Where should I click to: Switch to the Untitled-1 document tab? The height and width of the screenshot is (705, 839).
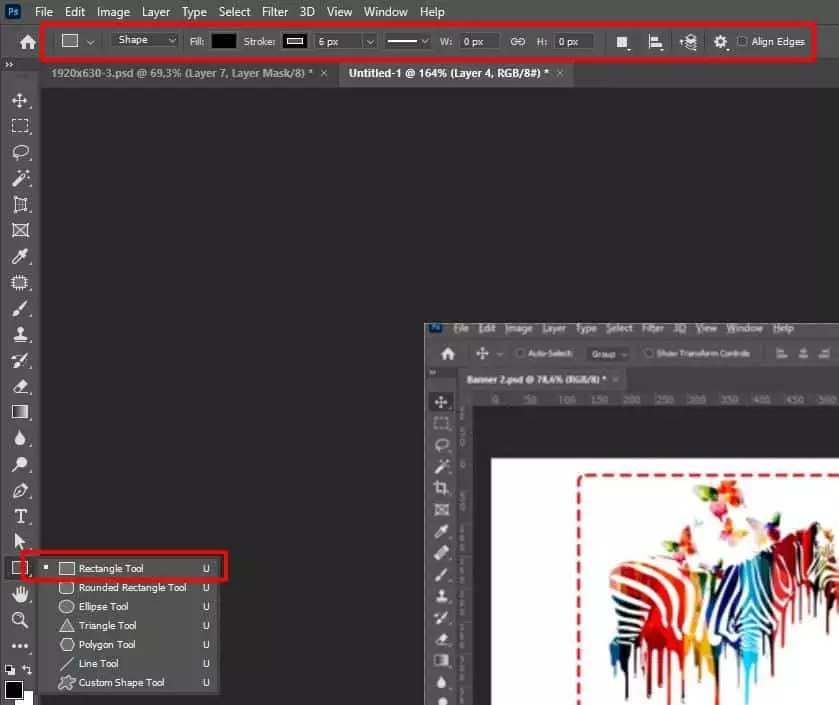pos(450,73)
